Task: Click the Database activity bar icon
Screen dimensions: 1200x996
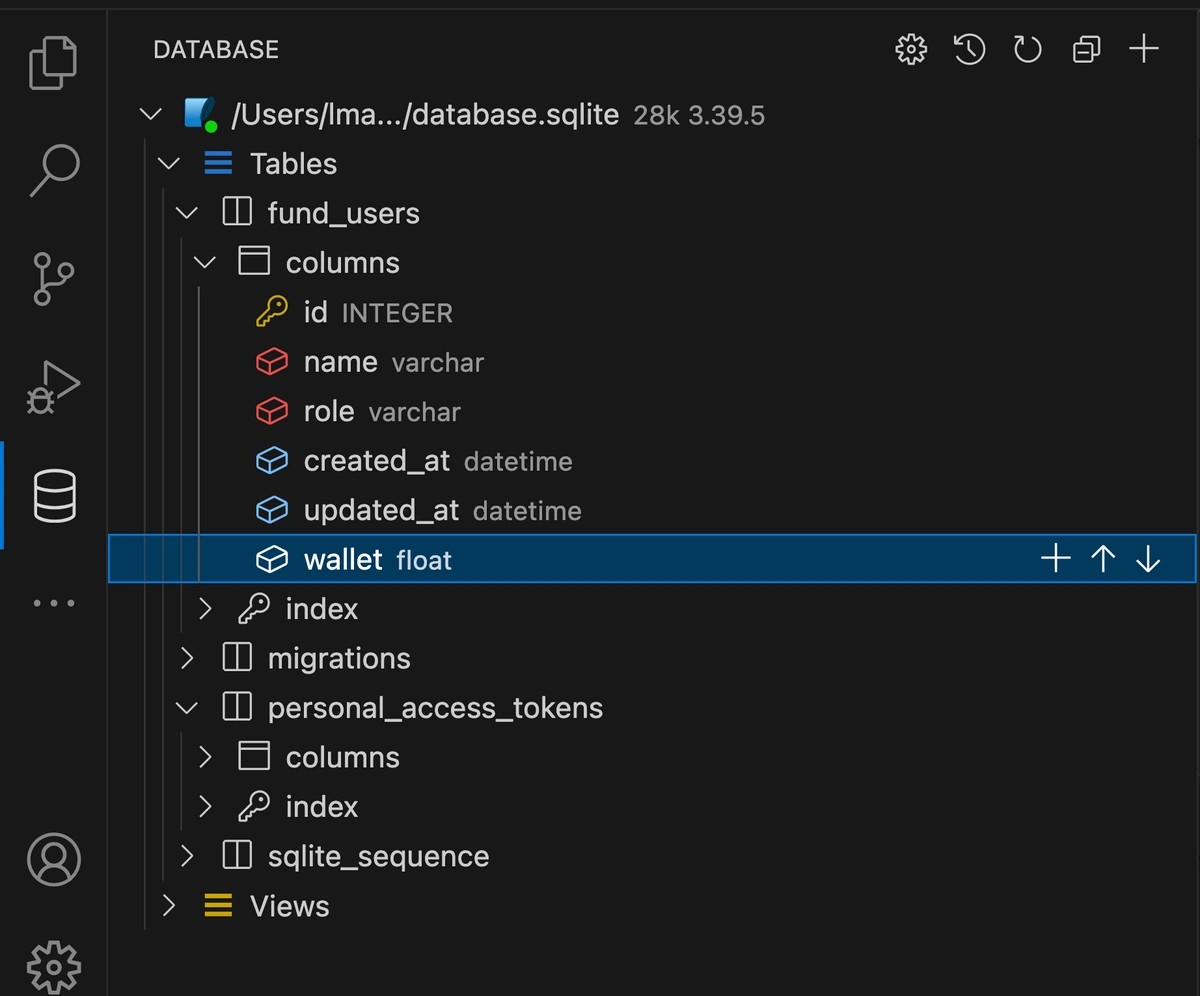Action: [x=55, y=496]
